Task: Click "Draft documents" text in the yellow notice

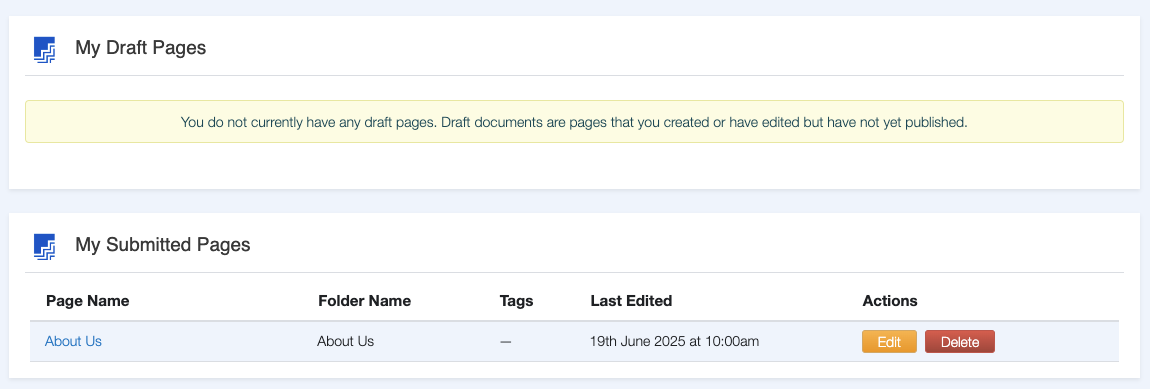Action: pyautogui.click(x=488, y=122)
